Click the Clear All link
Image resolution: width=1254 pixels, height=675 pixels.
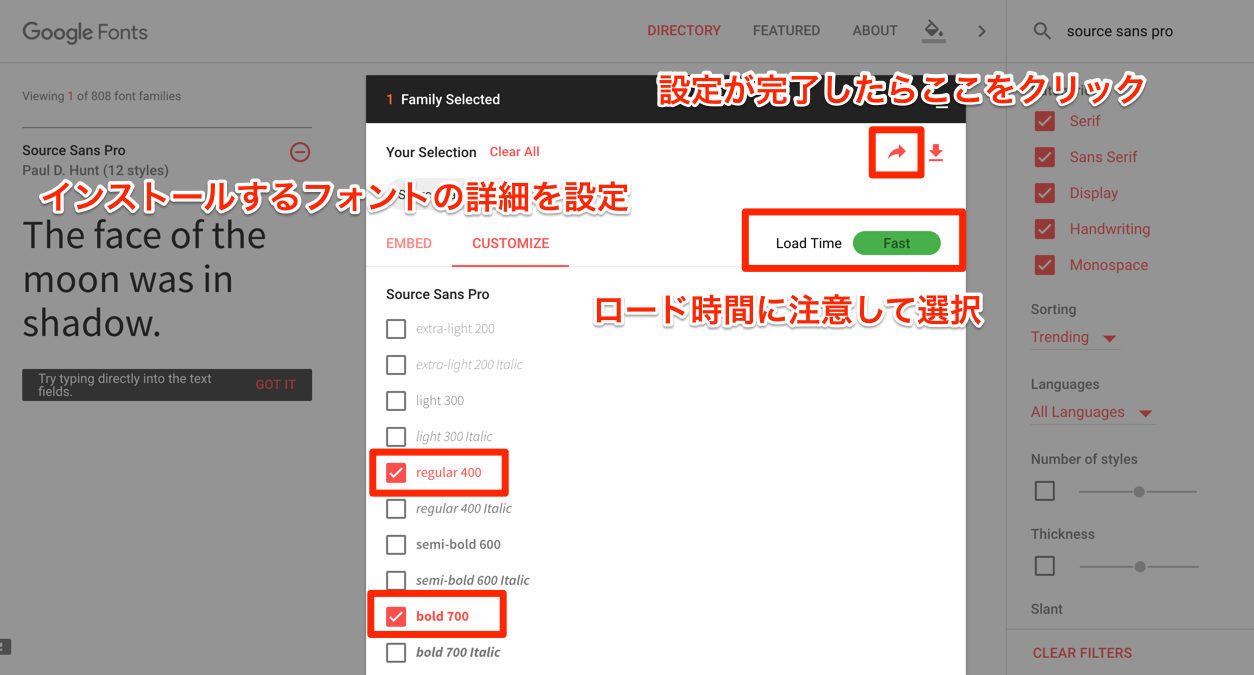click(514, 152)
